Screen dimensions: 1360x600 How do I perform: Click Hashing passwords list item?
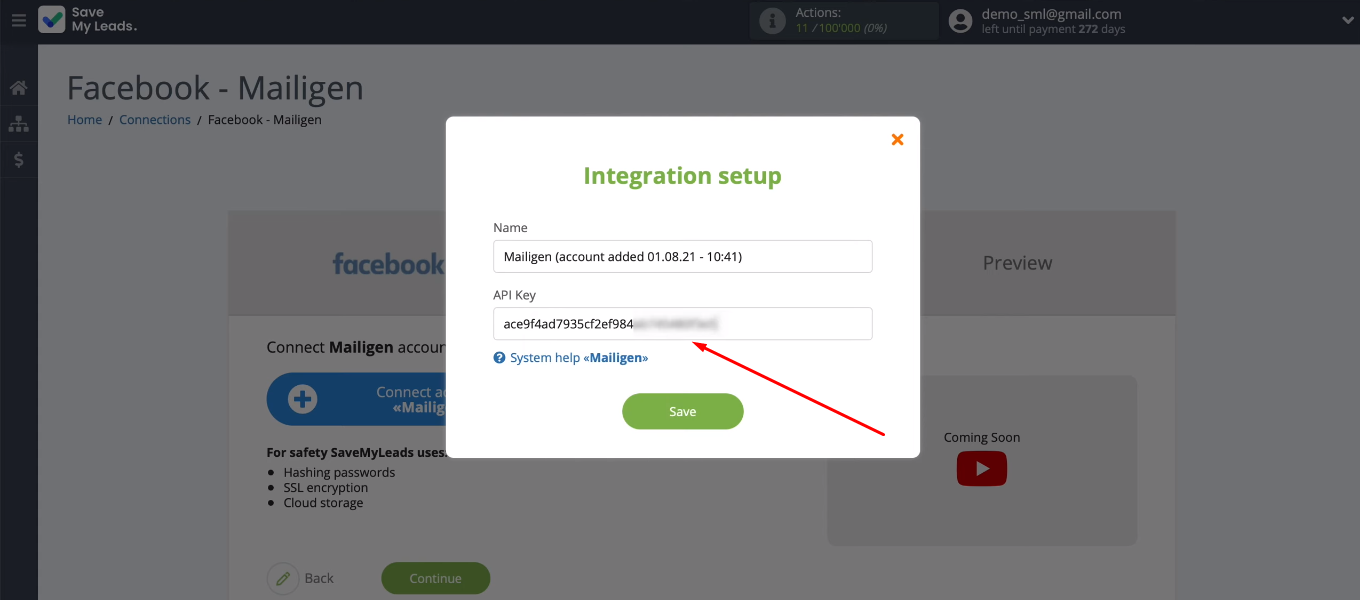point(339,472)
